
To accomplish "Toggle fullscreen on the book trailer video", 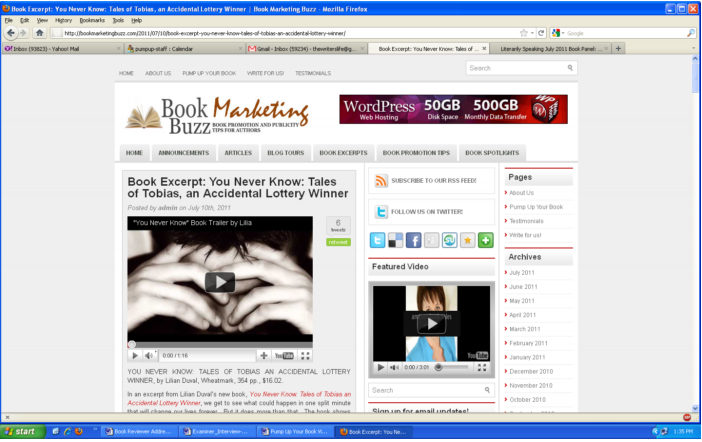I will (305, 356).
